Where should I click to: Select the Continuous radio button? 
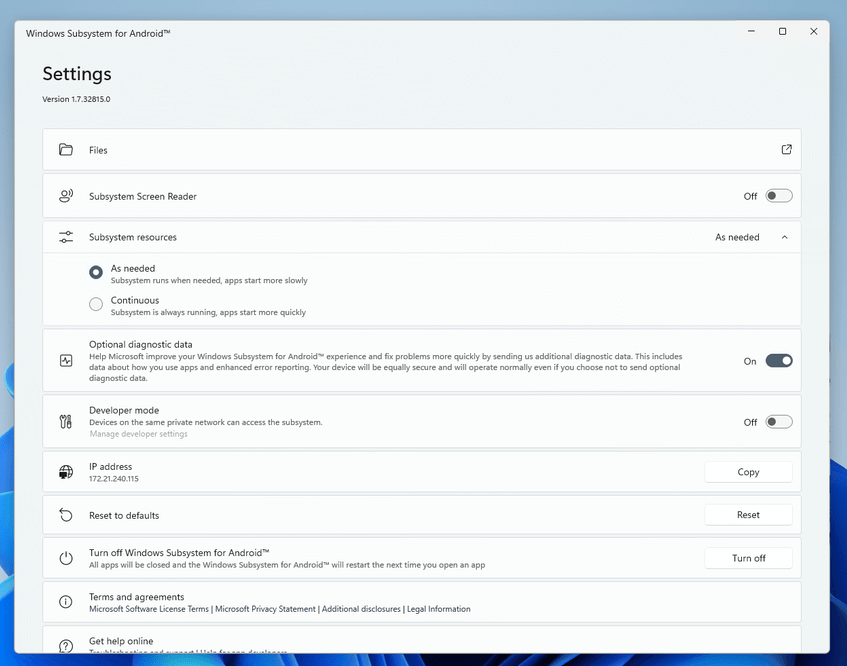tap(96, 304)
